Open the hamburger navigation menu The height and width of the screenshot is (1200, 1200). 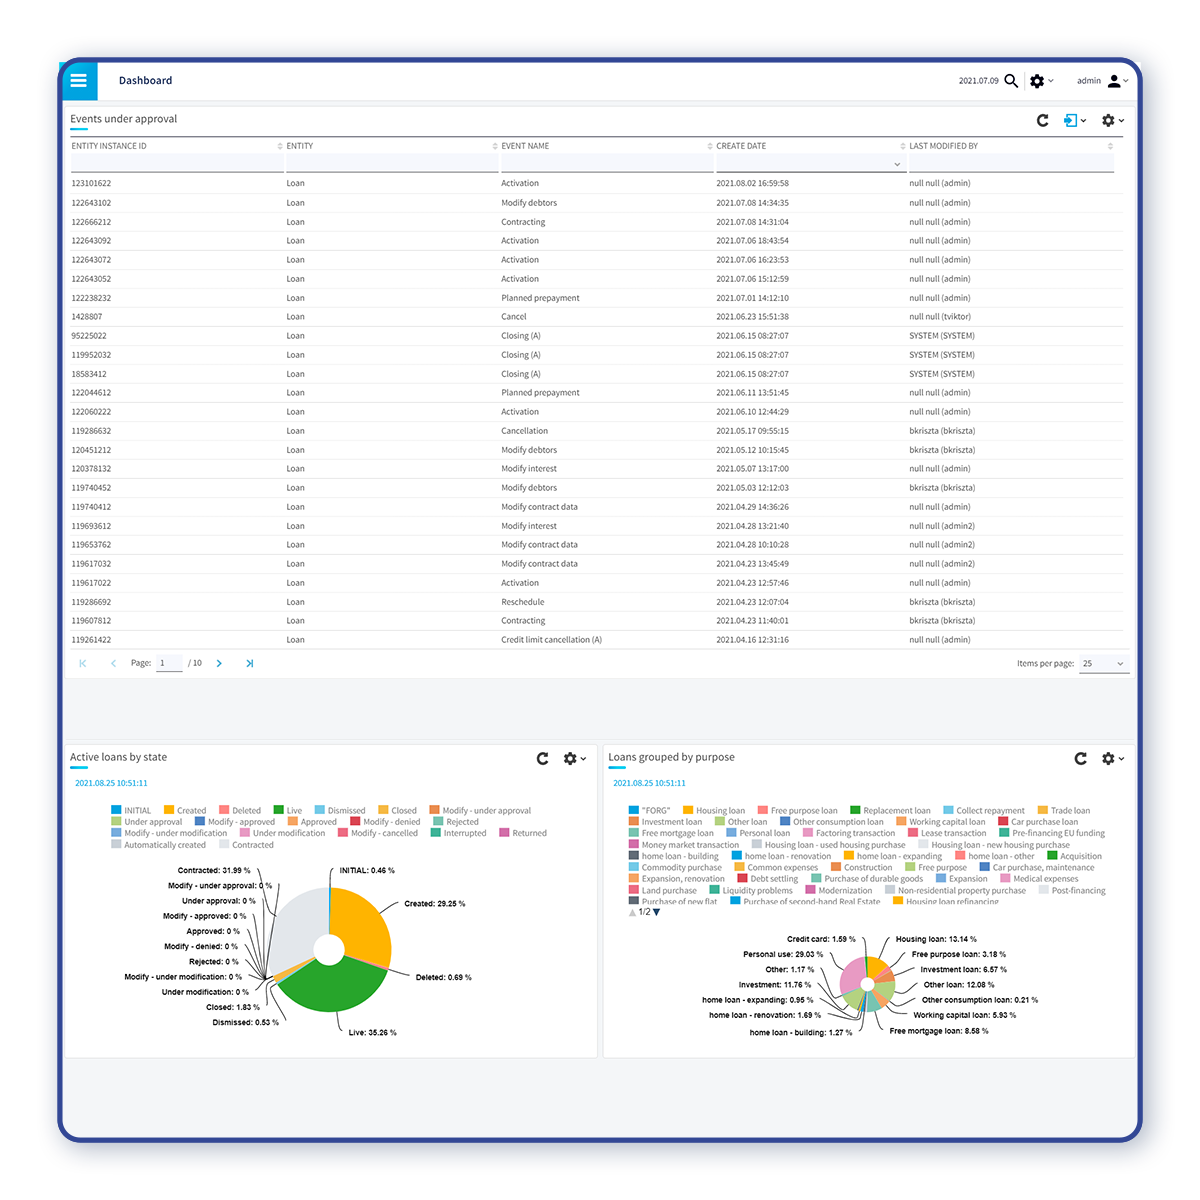(79, 81)
